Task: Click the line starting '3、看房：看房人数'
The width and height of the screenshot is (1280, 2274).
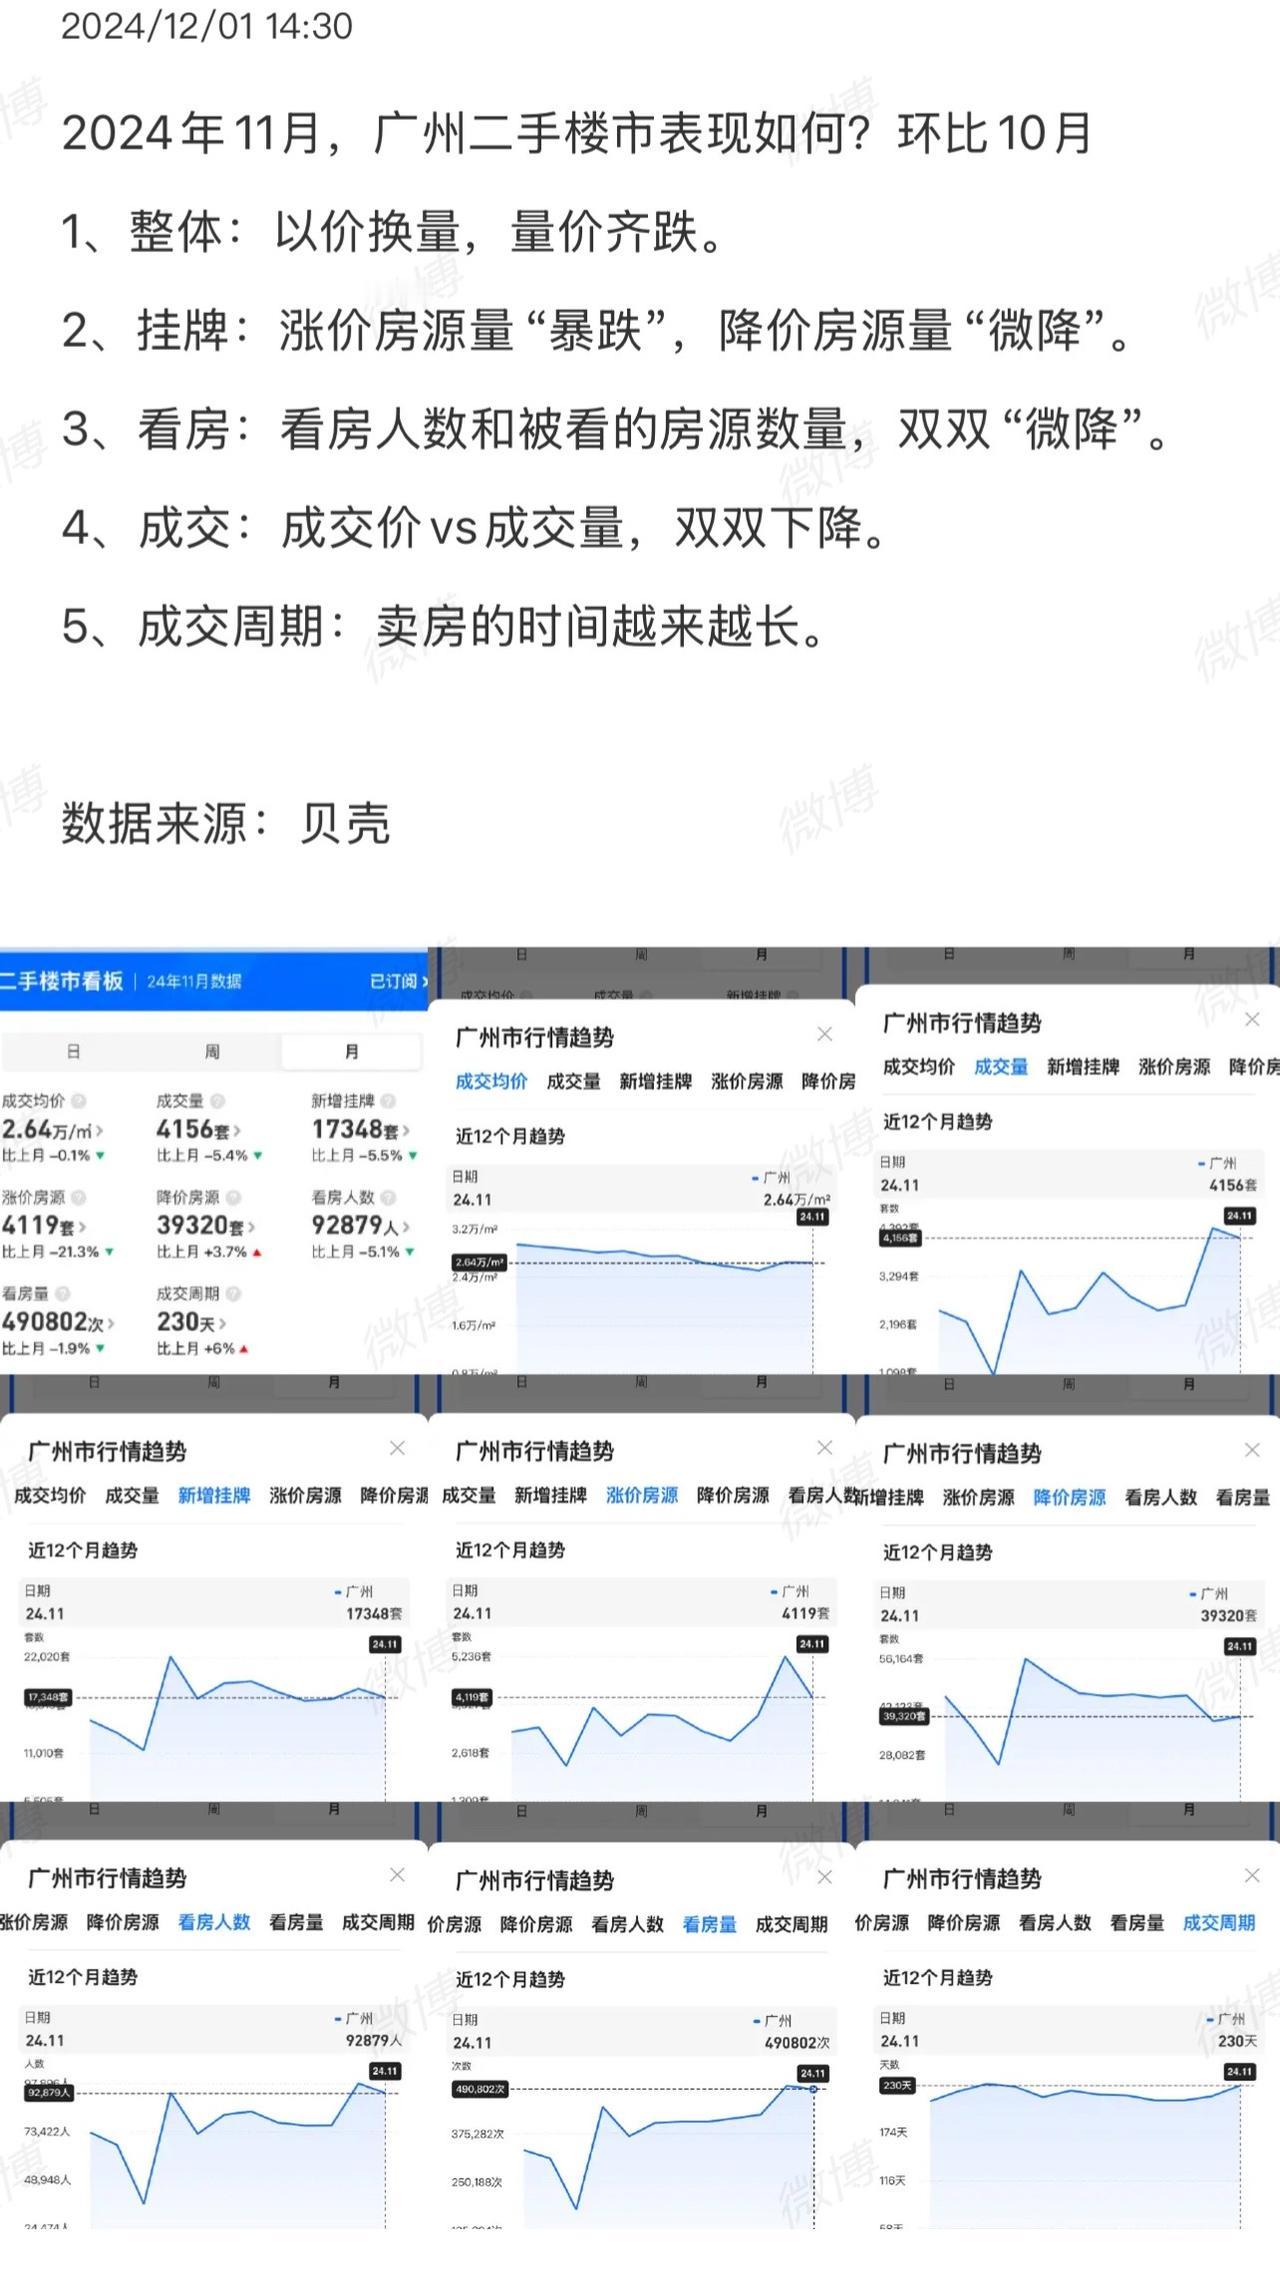Action: pos(616,429)
